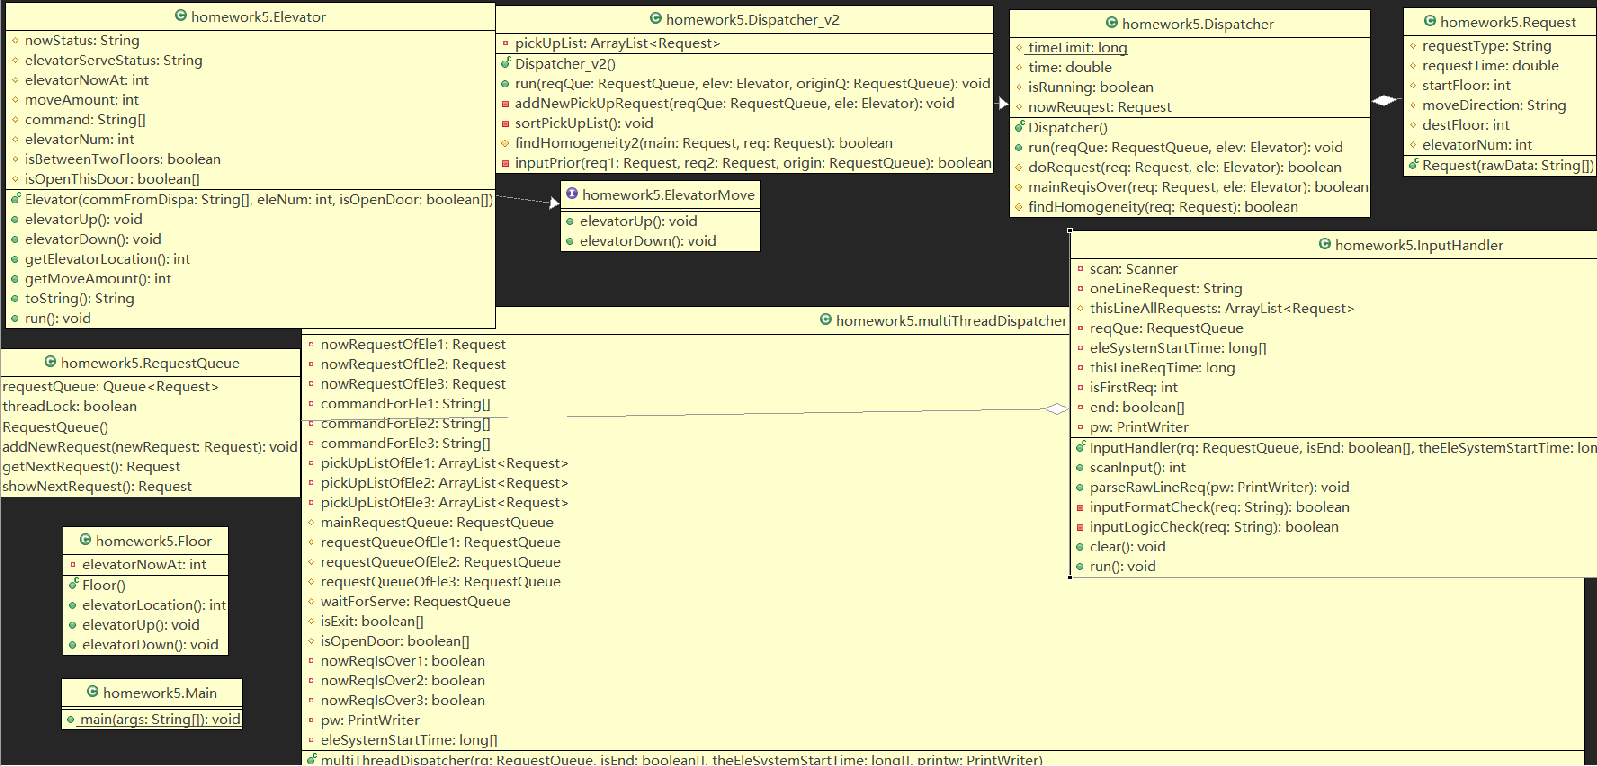Select the waitForServe: RequestQueue field
Screen dimensions: 1597x766
415,601
